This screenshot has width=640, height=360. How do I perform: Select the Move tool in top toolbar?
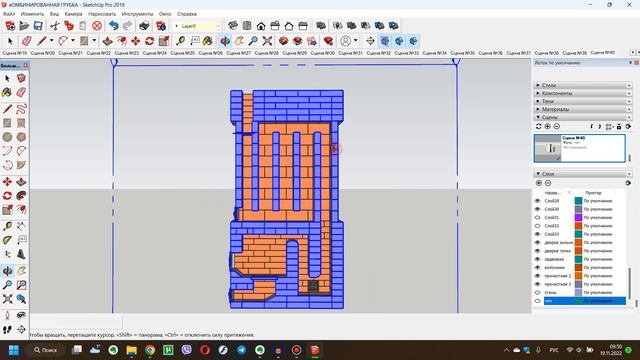(136, 41)
